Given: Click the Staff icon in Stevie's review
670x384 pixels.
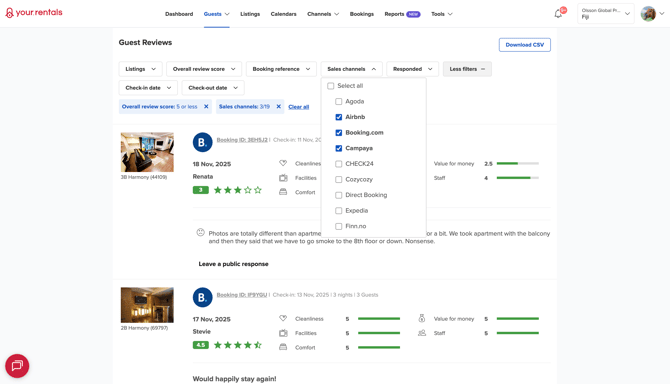Looking at the screenshot, I should click(x=422, y=333).
